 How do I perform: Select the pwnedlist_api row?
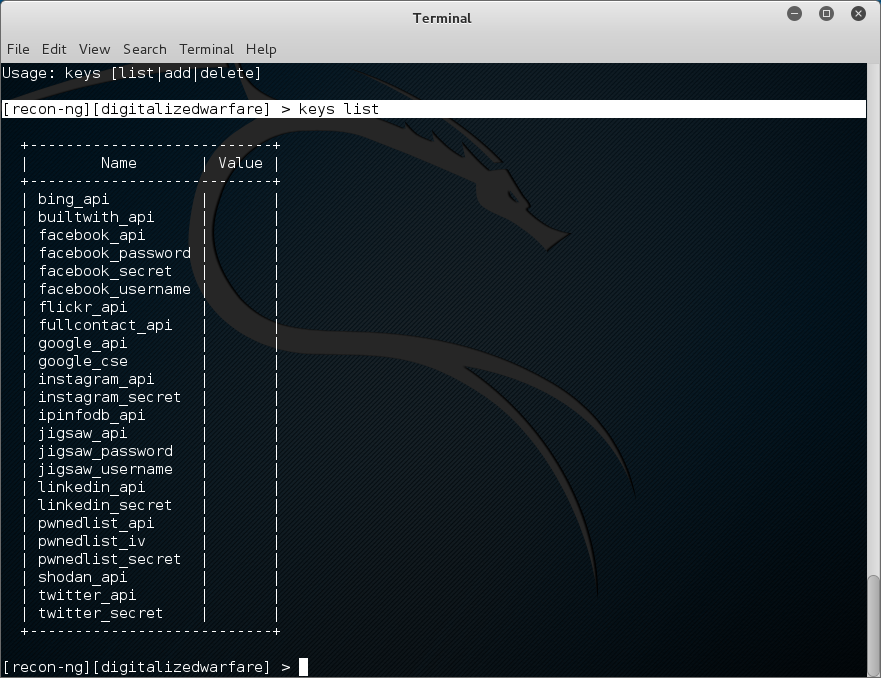[x=150, y=522]
